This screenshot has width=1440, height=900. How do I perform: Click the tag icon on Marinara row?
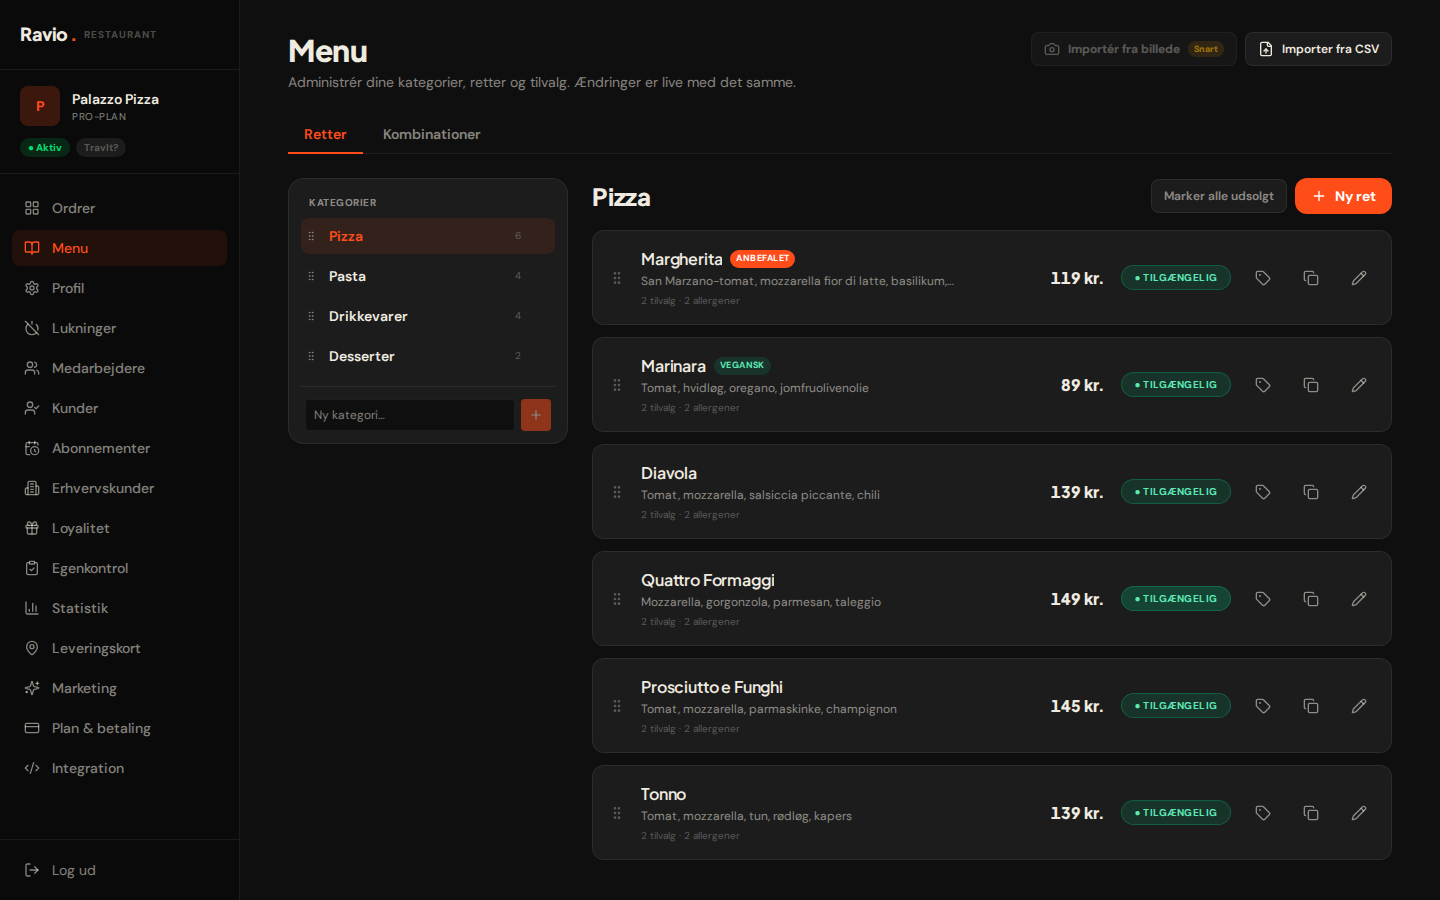(1263, 385)
